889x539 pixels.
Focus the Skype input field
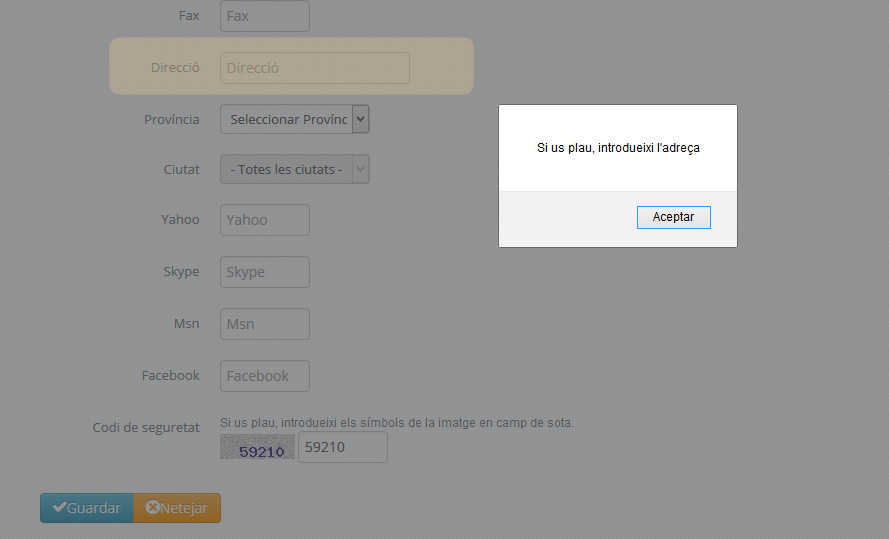pos(265,272)
